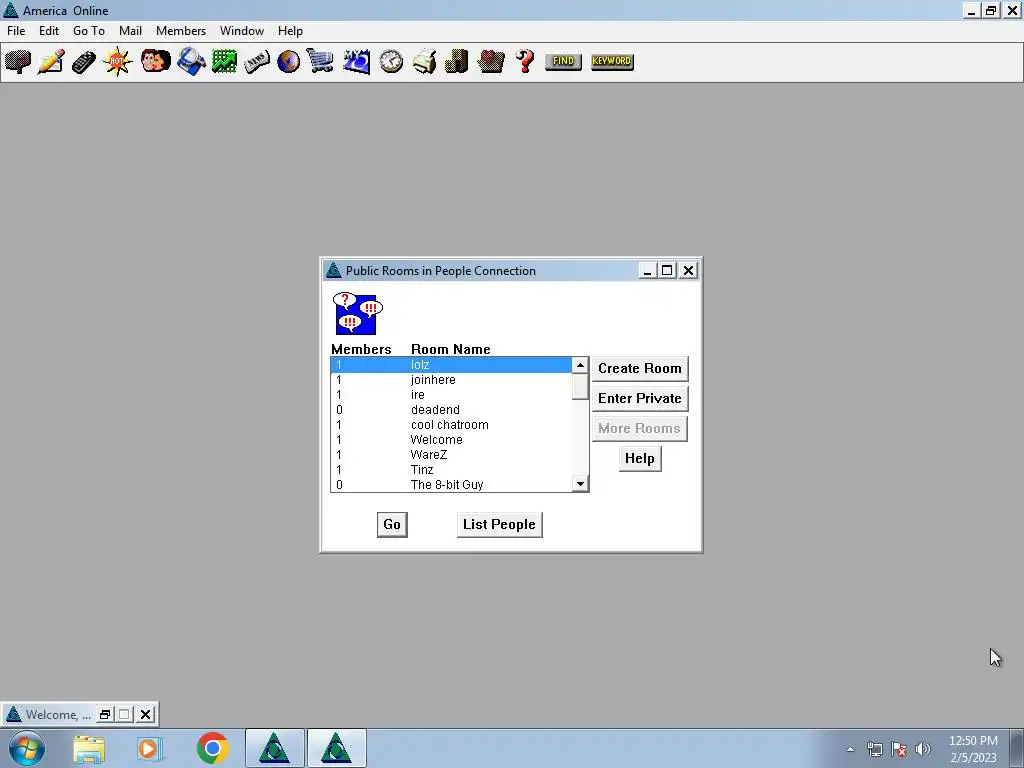Open the What's Hot starburst icon
This screenshot has height=768, width=1024.
click(x=118, y=61)
